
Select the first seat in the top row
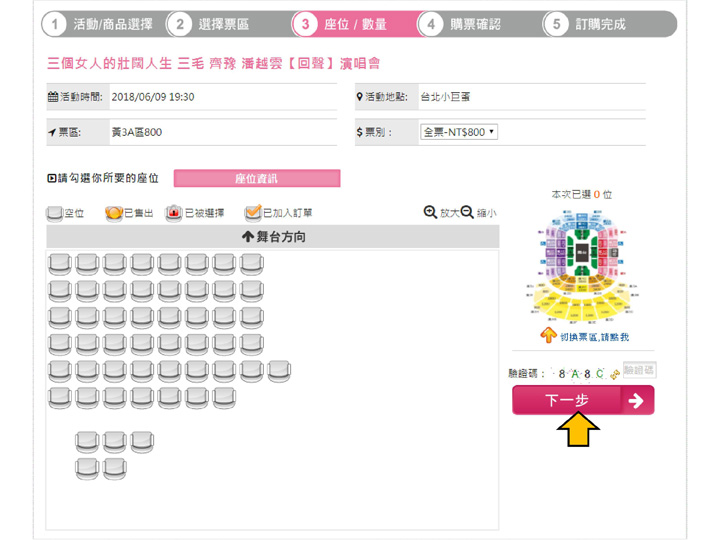click(60, 265)
